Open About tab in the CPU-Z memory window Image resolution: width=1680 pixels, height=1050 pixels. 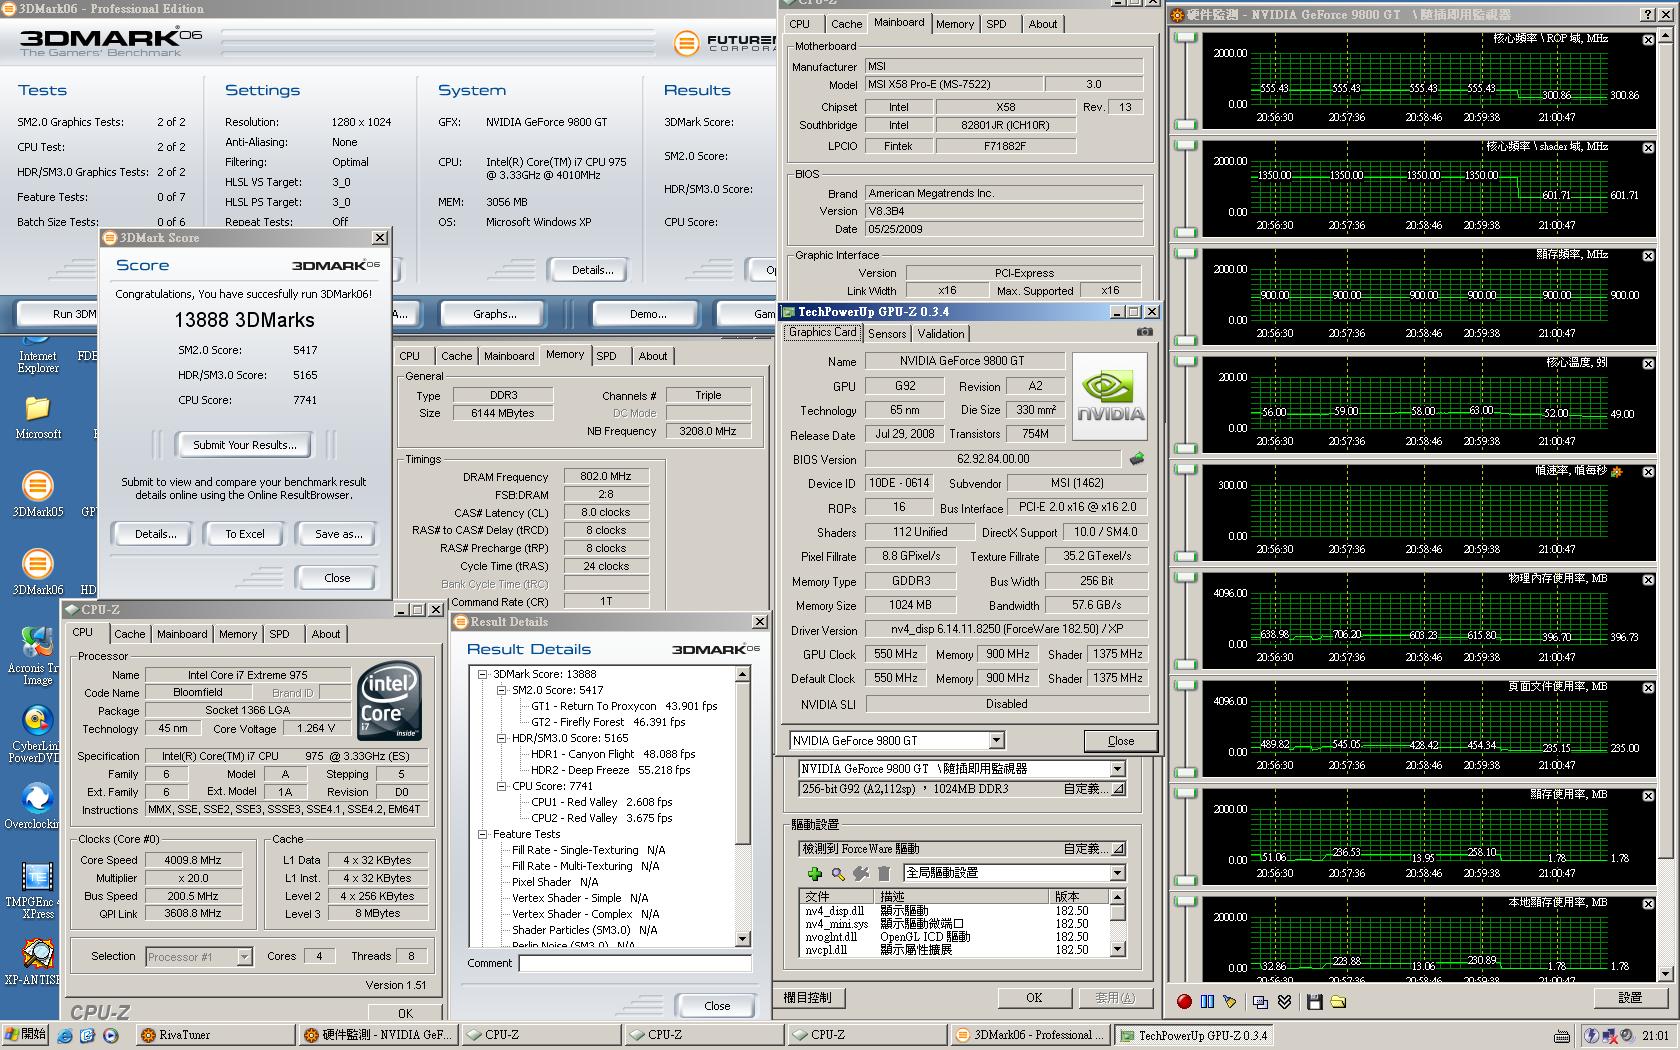coord(653,356)
